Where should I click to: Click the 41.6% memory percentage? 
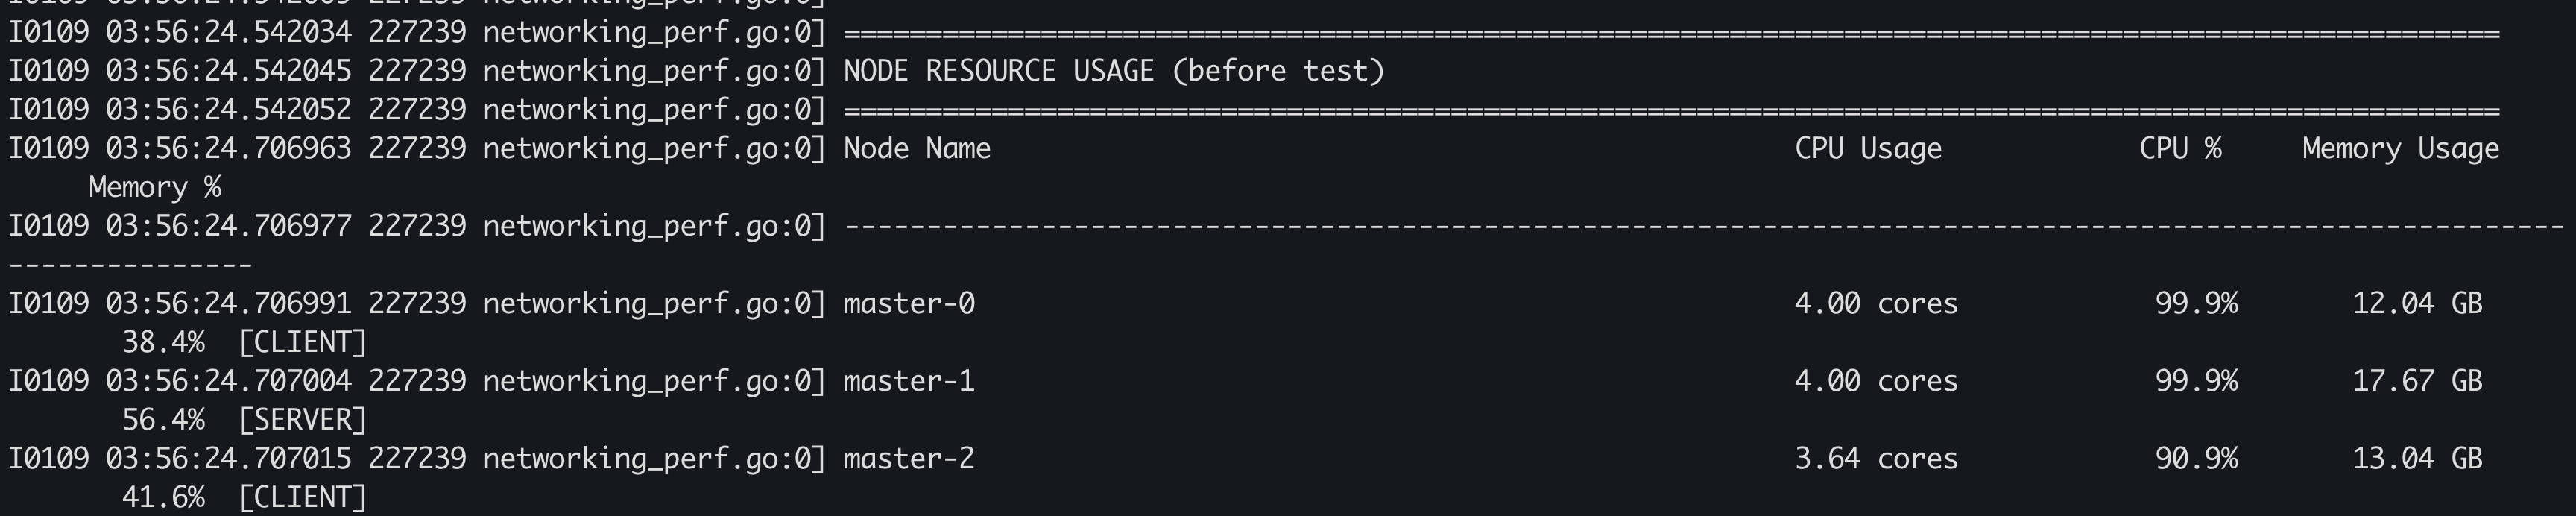(163, 498)
